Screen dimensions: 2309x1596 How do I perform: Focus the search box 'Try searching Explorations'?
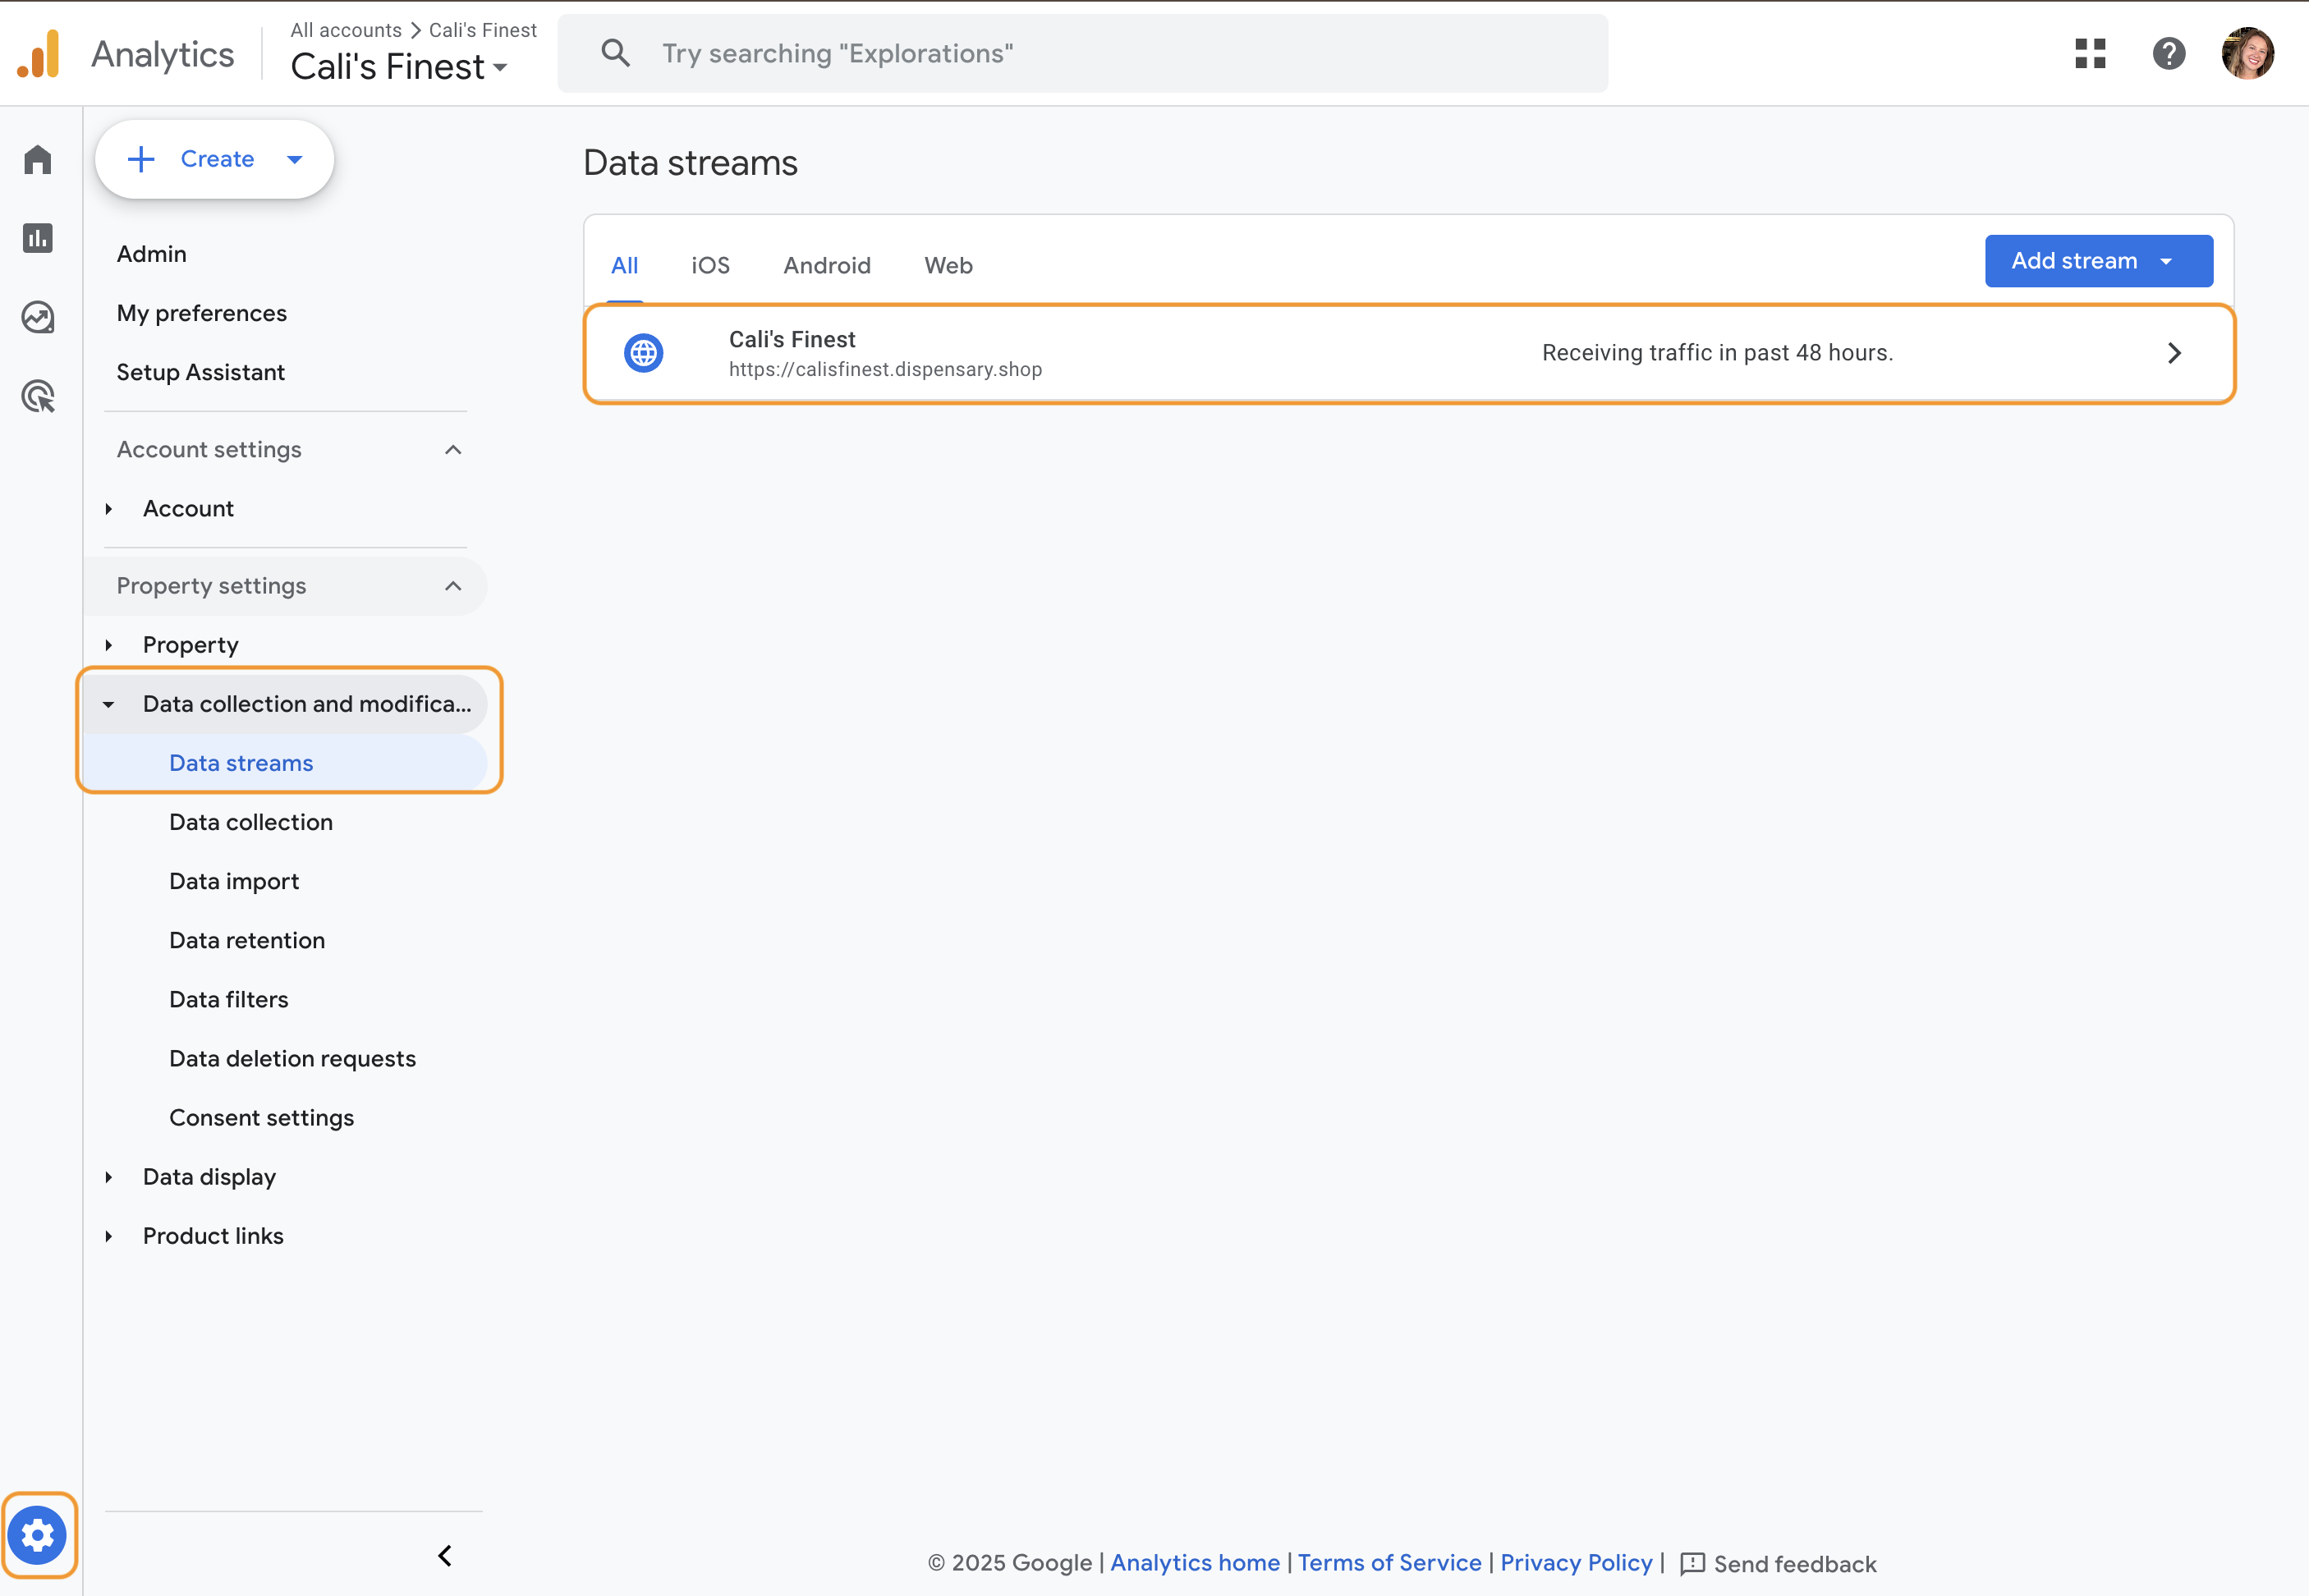click(x=1083, y=53)
